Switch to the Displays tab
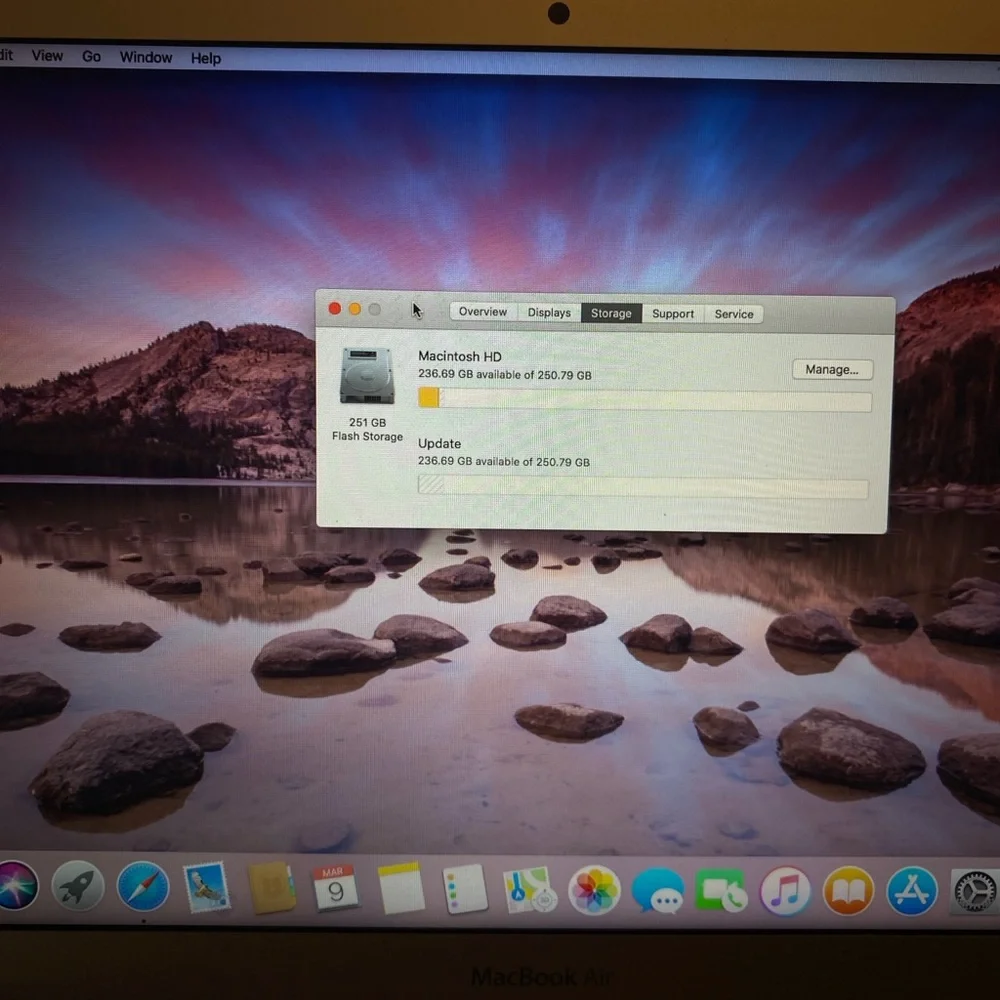 (548, 312)
